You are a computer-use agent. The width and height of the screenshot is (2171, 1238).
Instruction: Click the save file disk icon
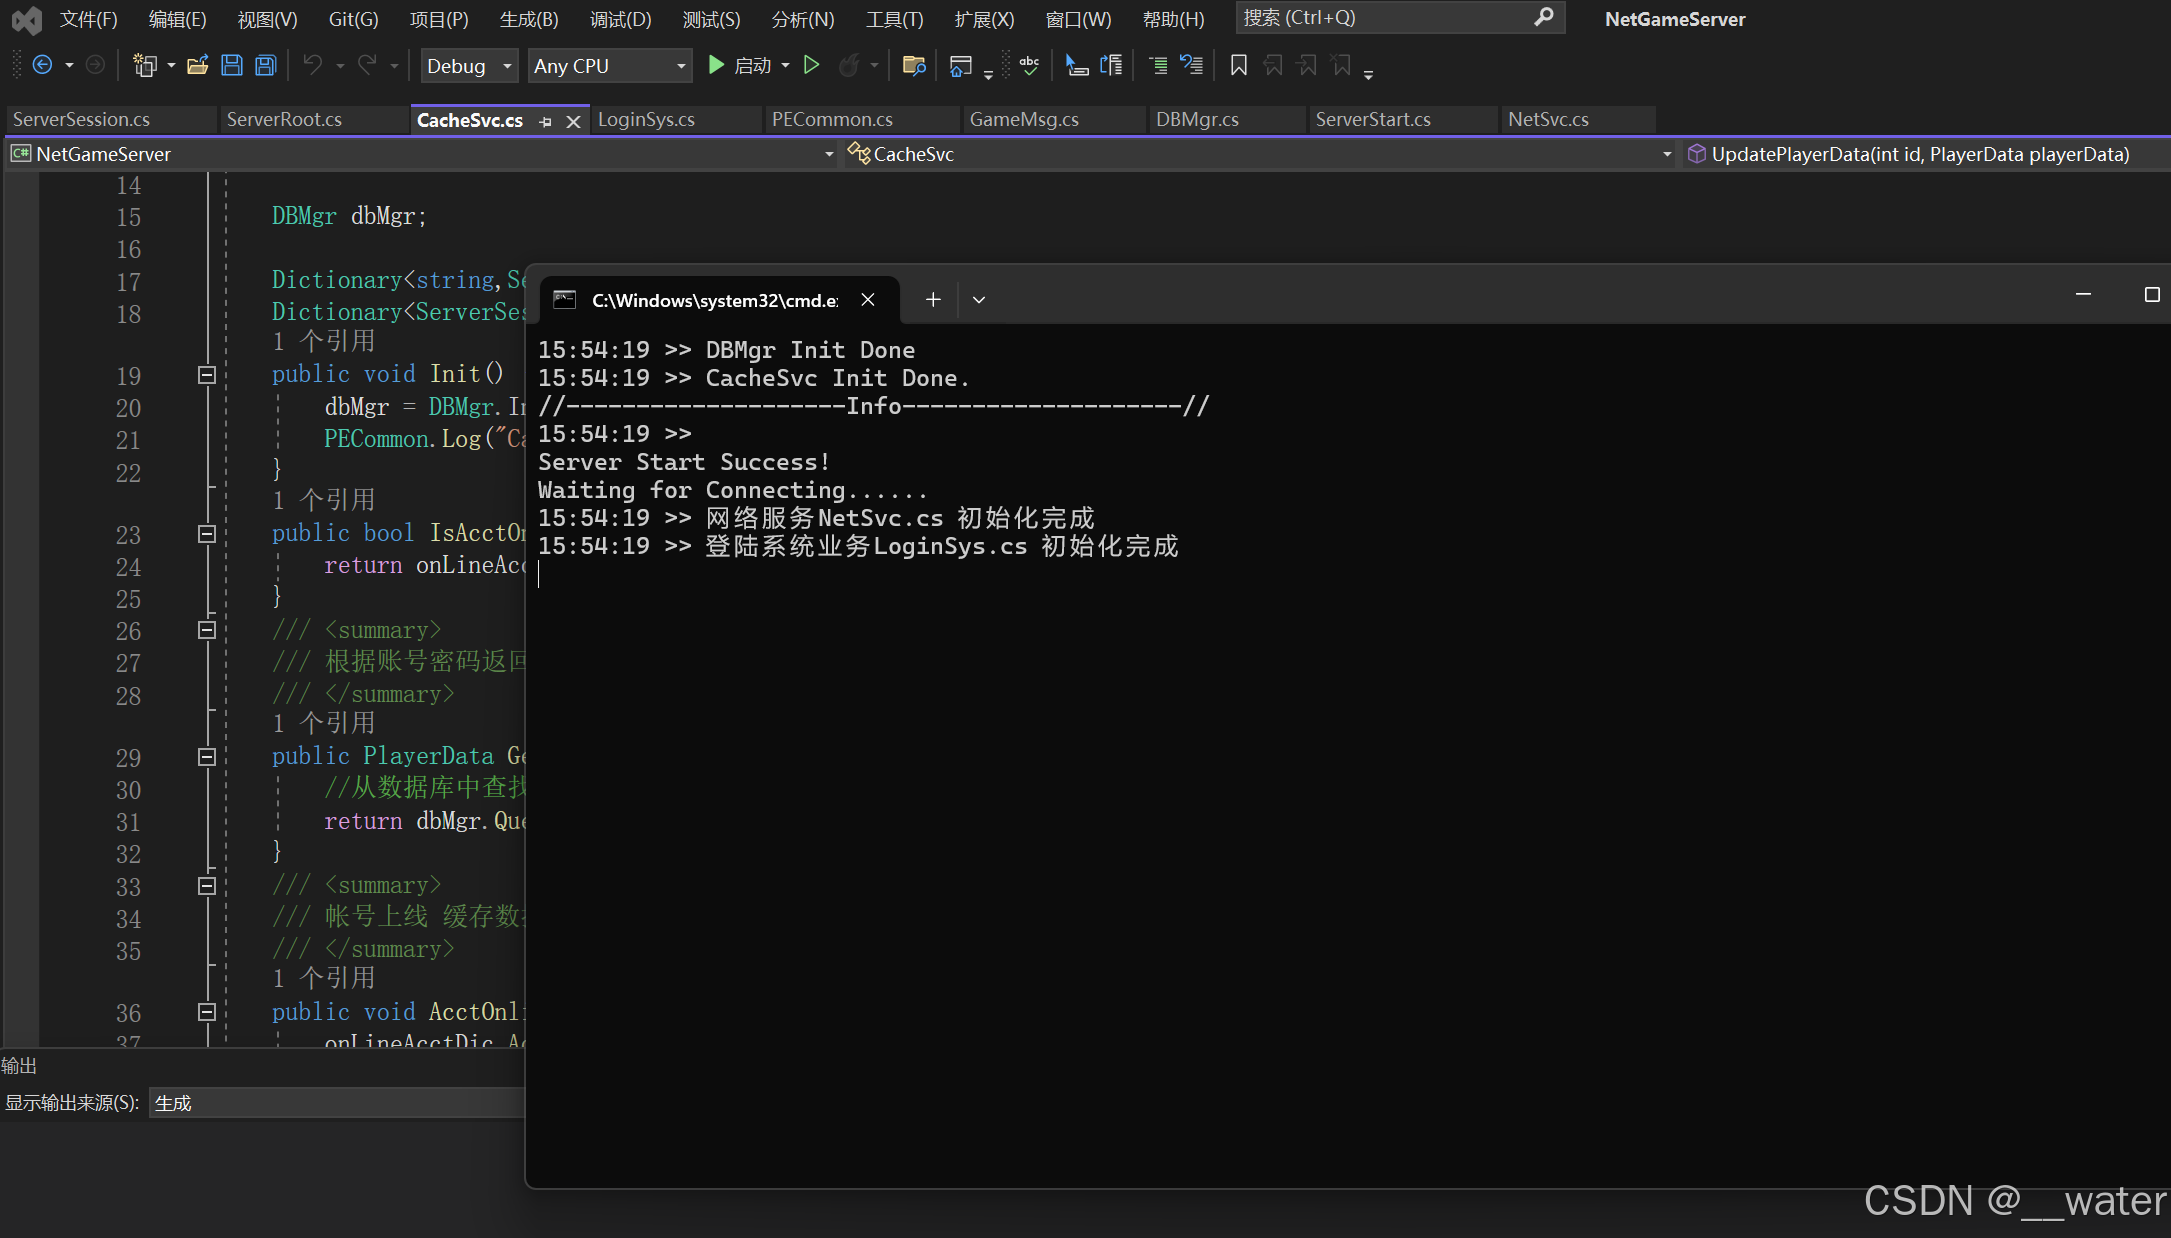[232, 66]
